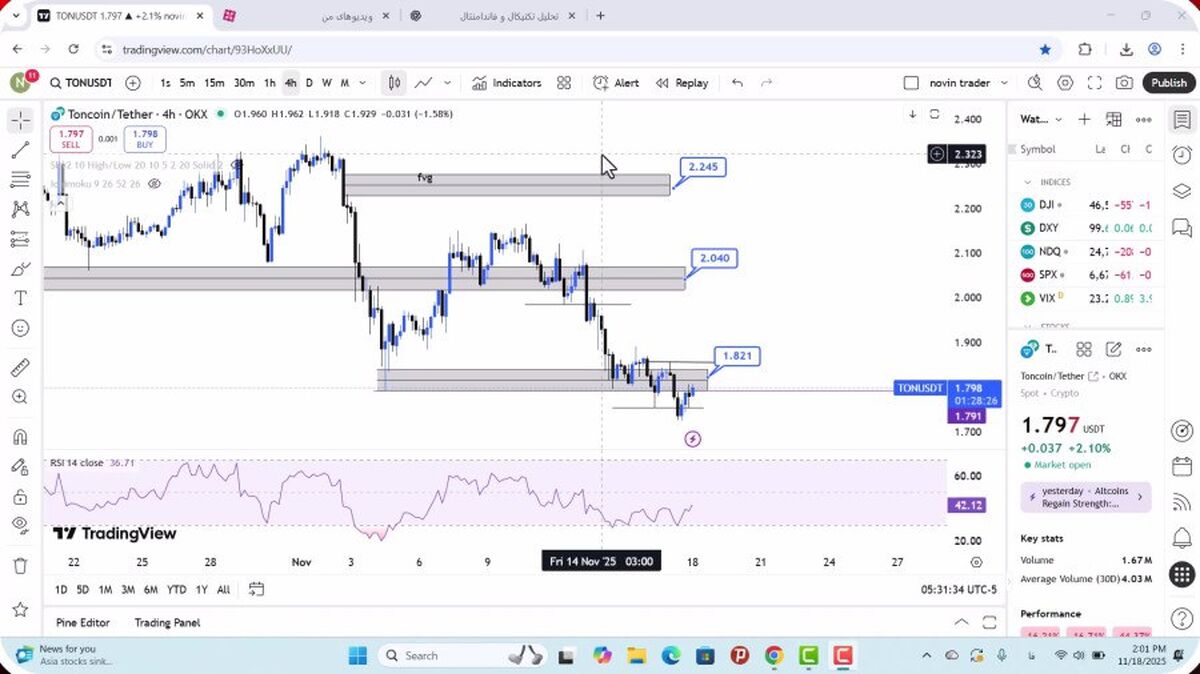Collapse the INDICES watchlist section

(x=1027, y=182)
